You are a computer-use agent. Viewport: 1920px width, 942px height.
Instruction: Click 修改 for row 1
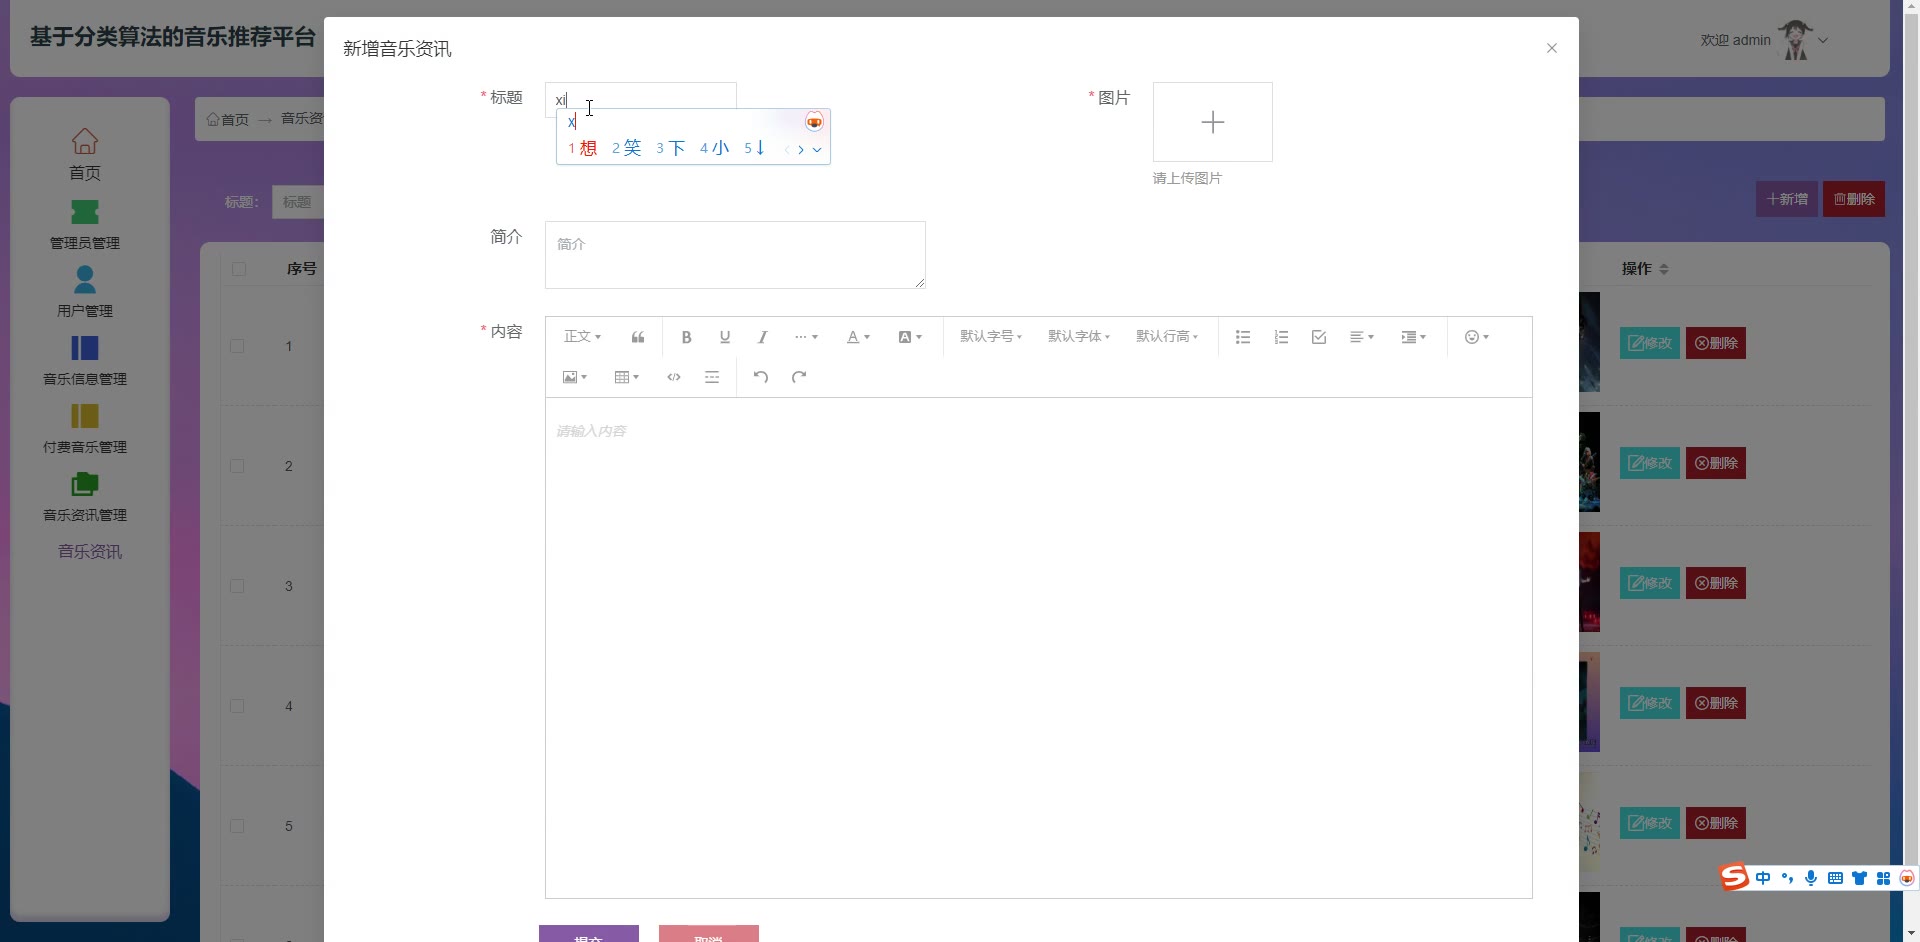tap(1650, 343)
